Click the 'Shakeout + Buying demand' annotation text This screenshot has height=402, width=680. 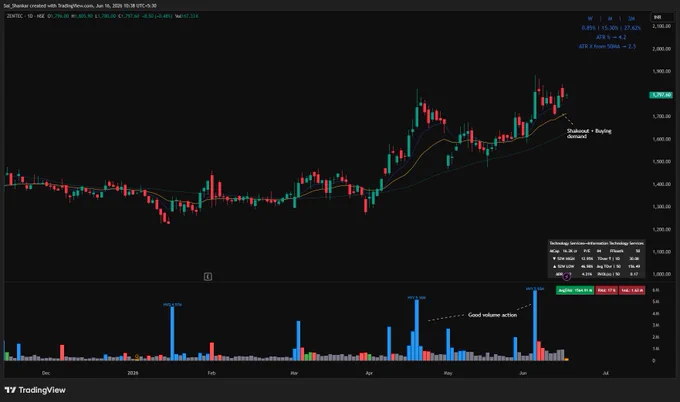tap(589, 133)
